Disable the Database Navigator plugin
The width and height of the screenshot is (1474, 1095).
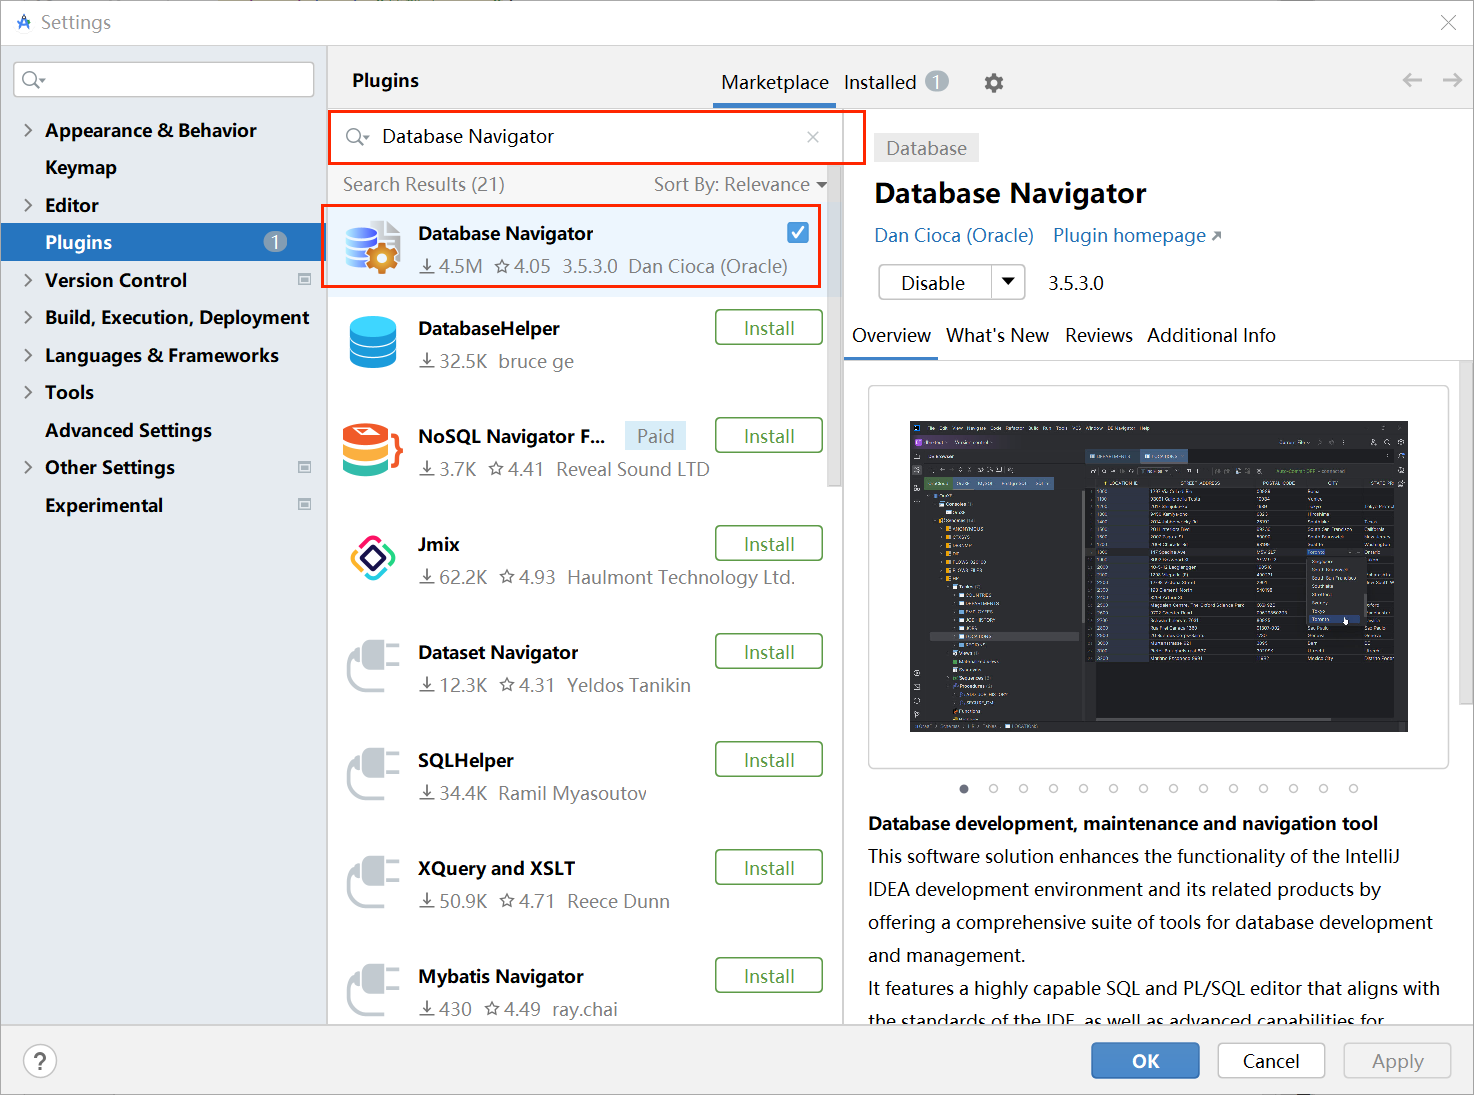[x=934, y=282]
